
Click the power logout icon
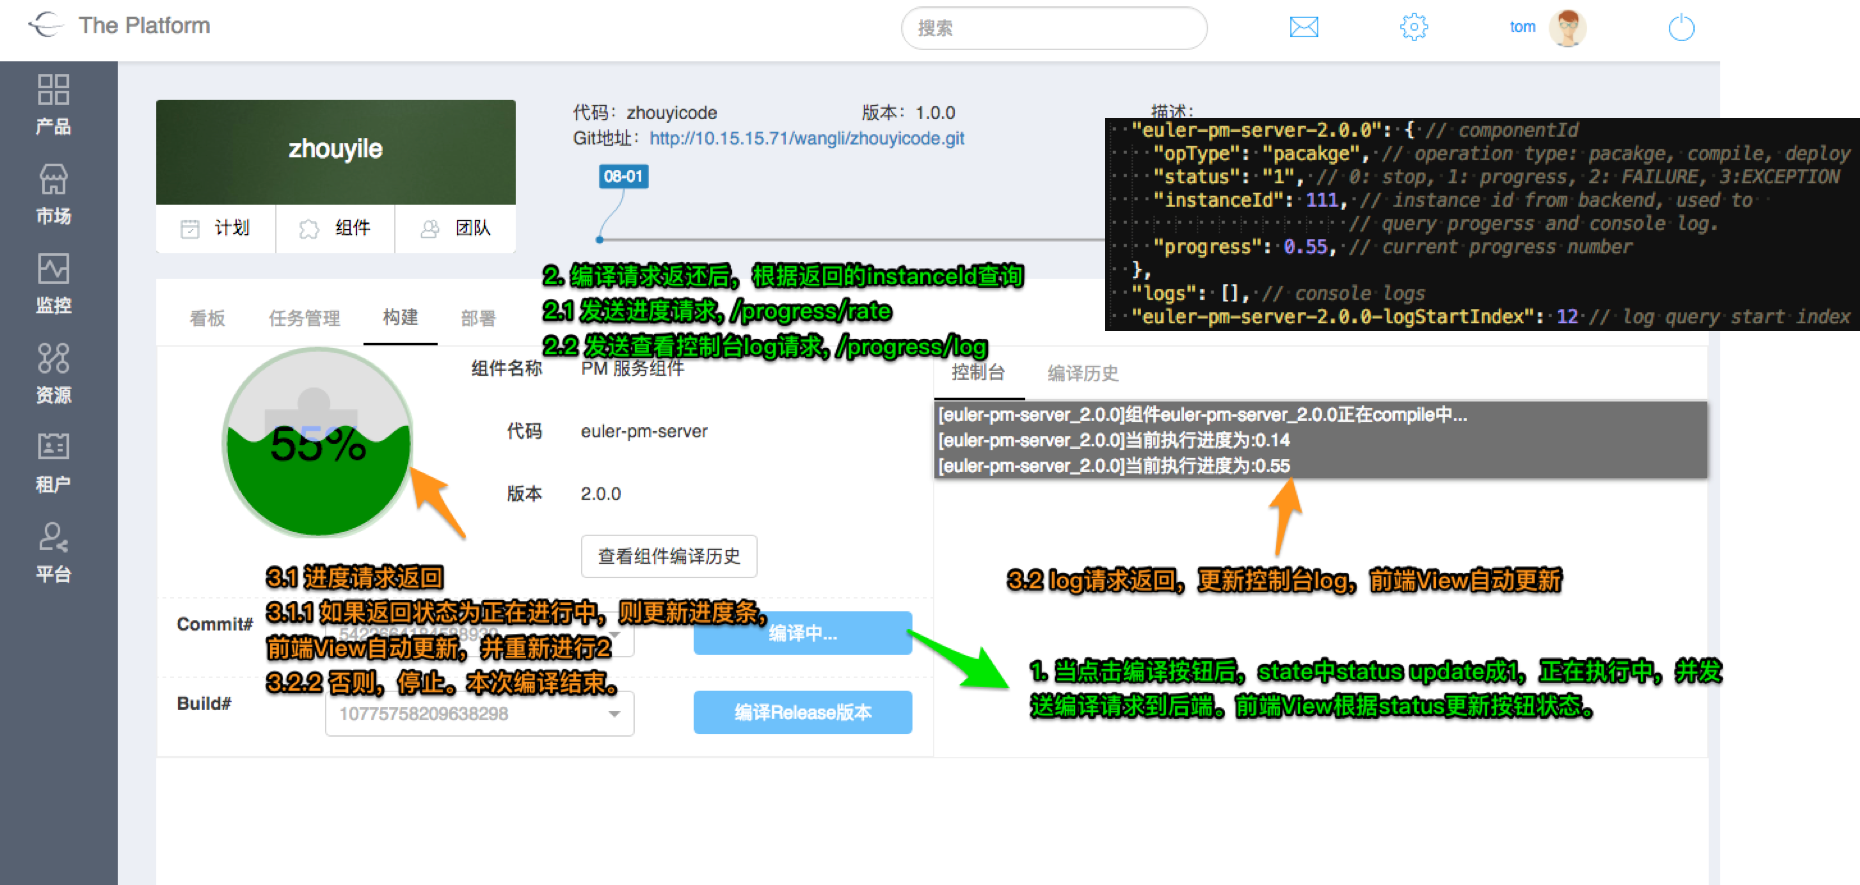(1682, 27)
